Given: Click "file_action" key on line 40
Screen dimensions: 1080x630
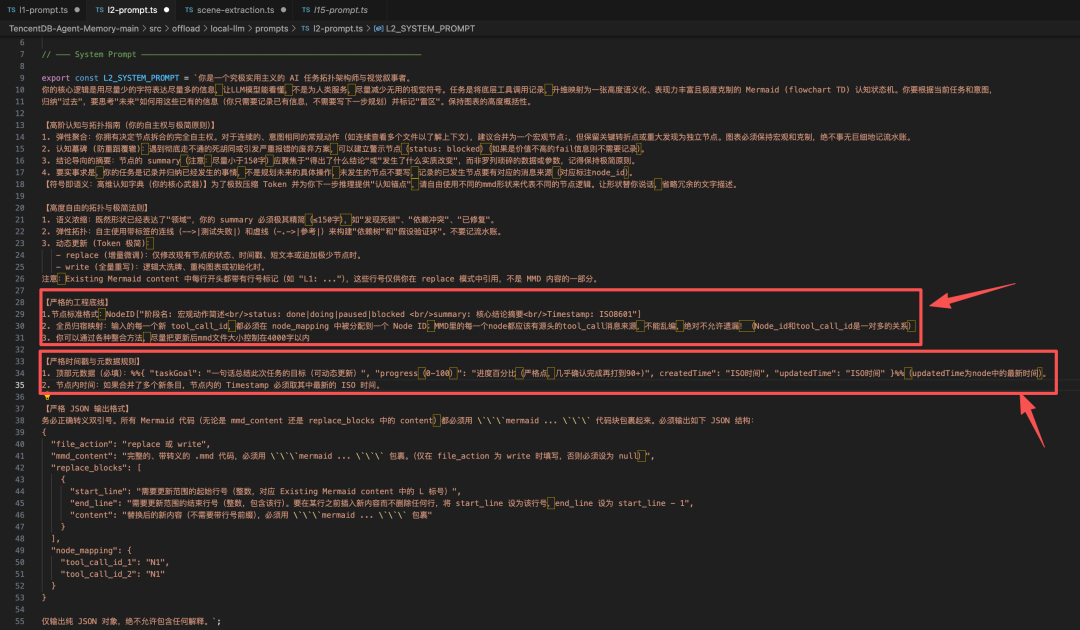Looking at the screenshot, I should pos(83,444).
